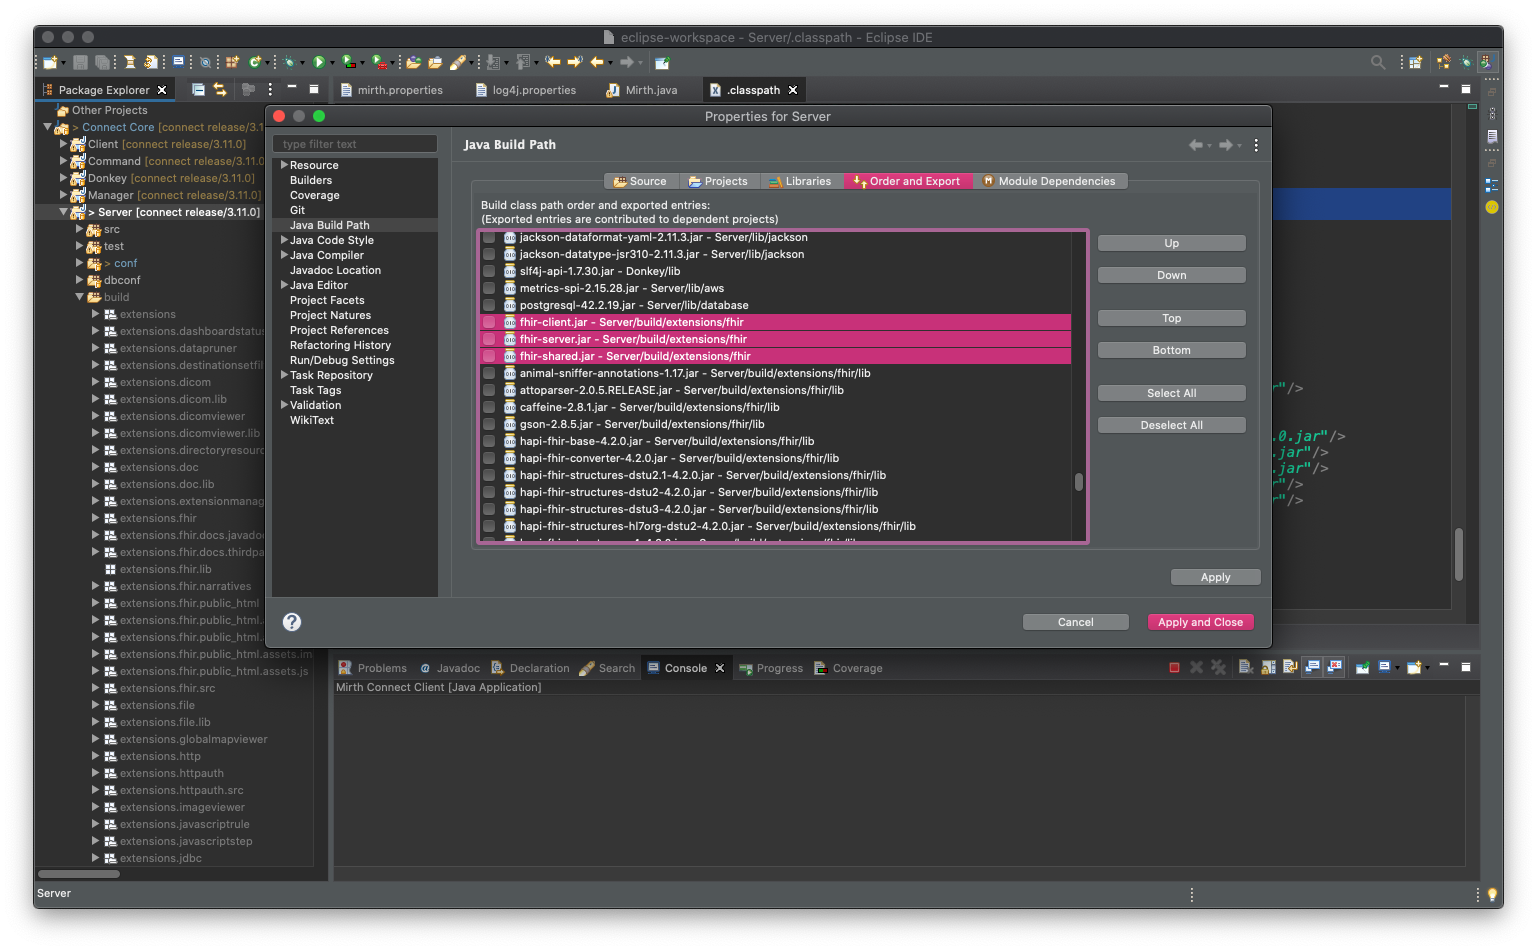Screen dimensions: 1537x950
Task: Click the Down button
Action: [x=1171, y=275]
